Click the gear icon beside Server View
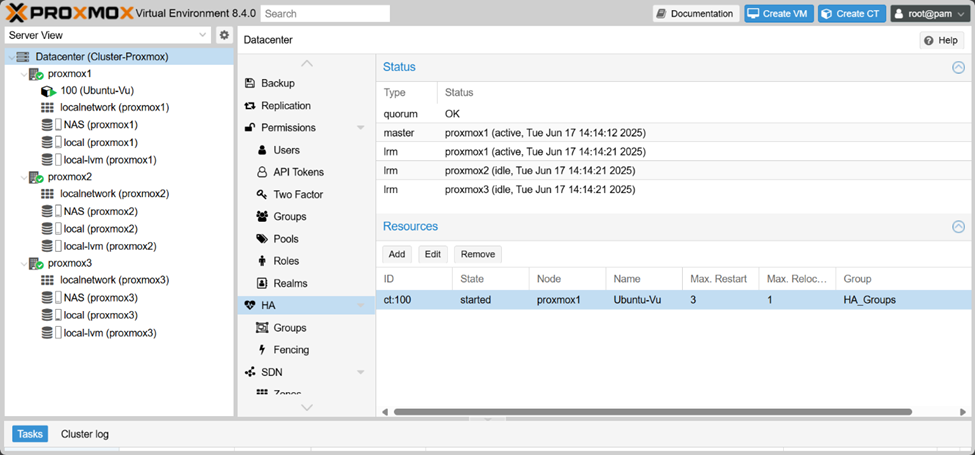975x455 pixels. tap(224, 35)
